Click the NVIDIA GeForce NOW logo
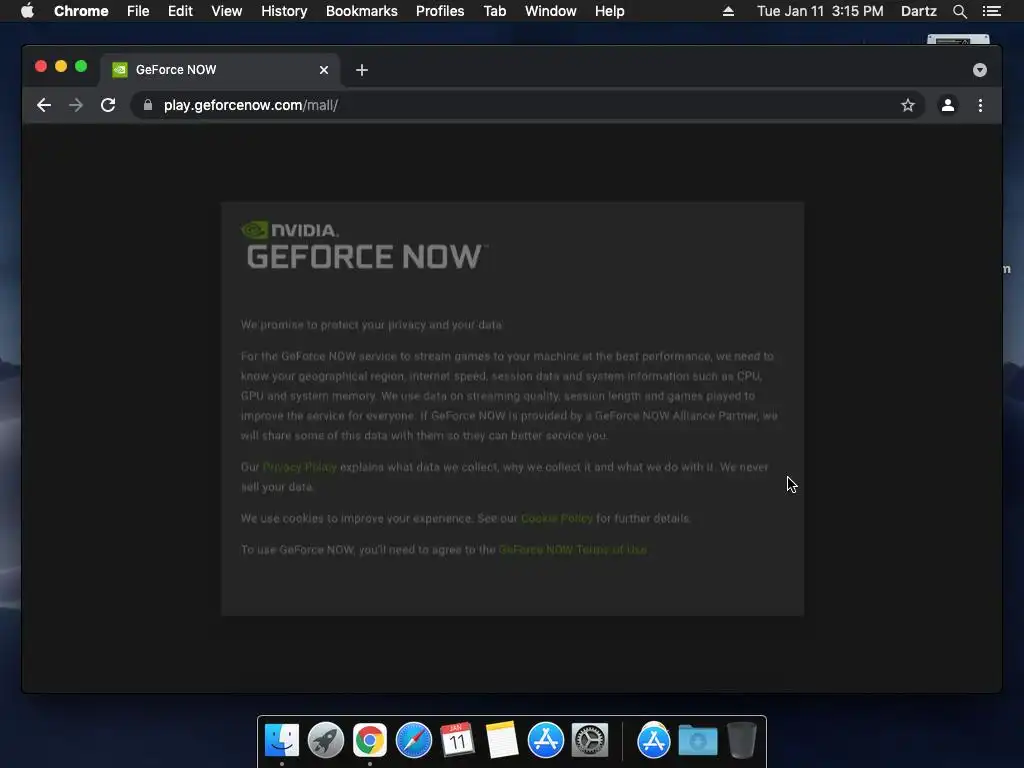This screenshot has width=1024, height=768. coord(364,246)
